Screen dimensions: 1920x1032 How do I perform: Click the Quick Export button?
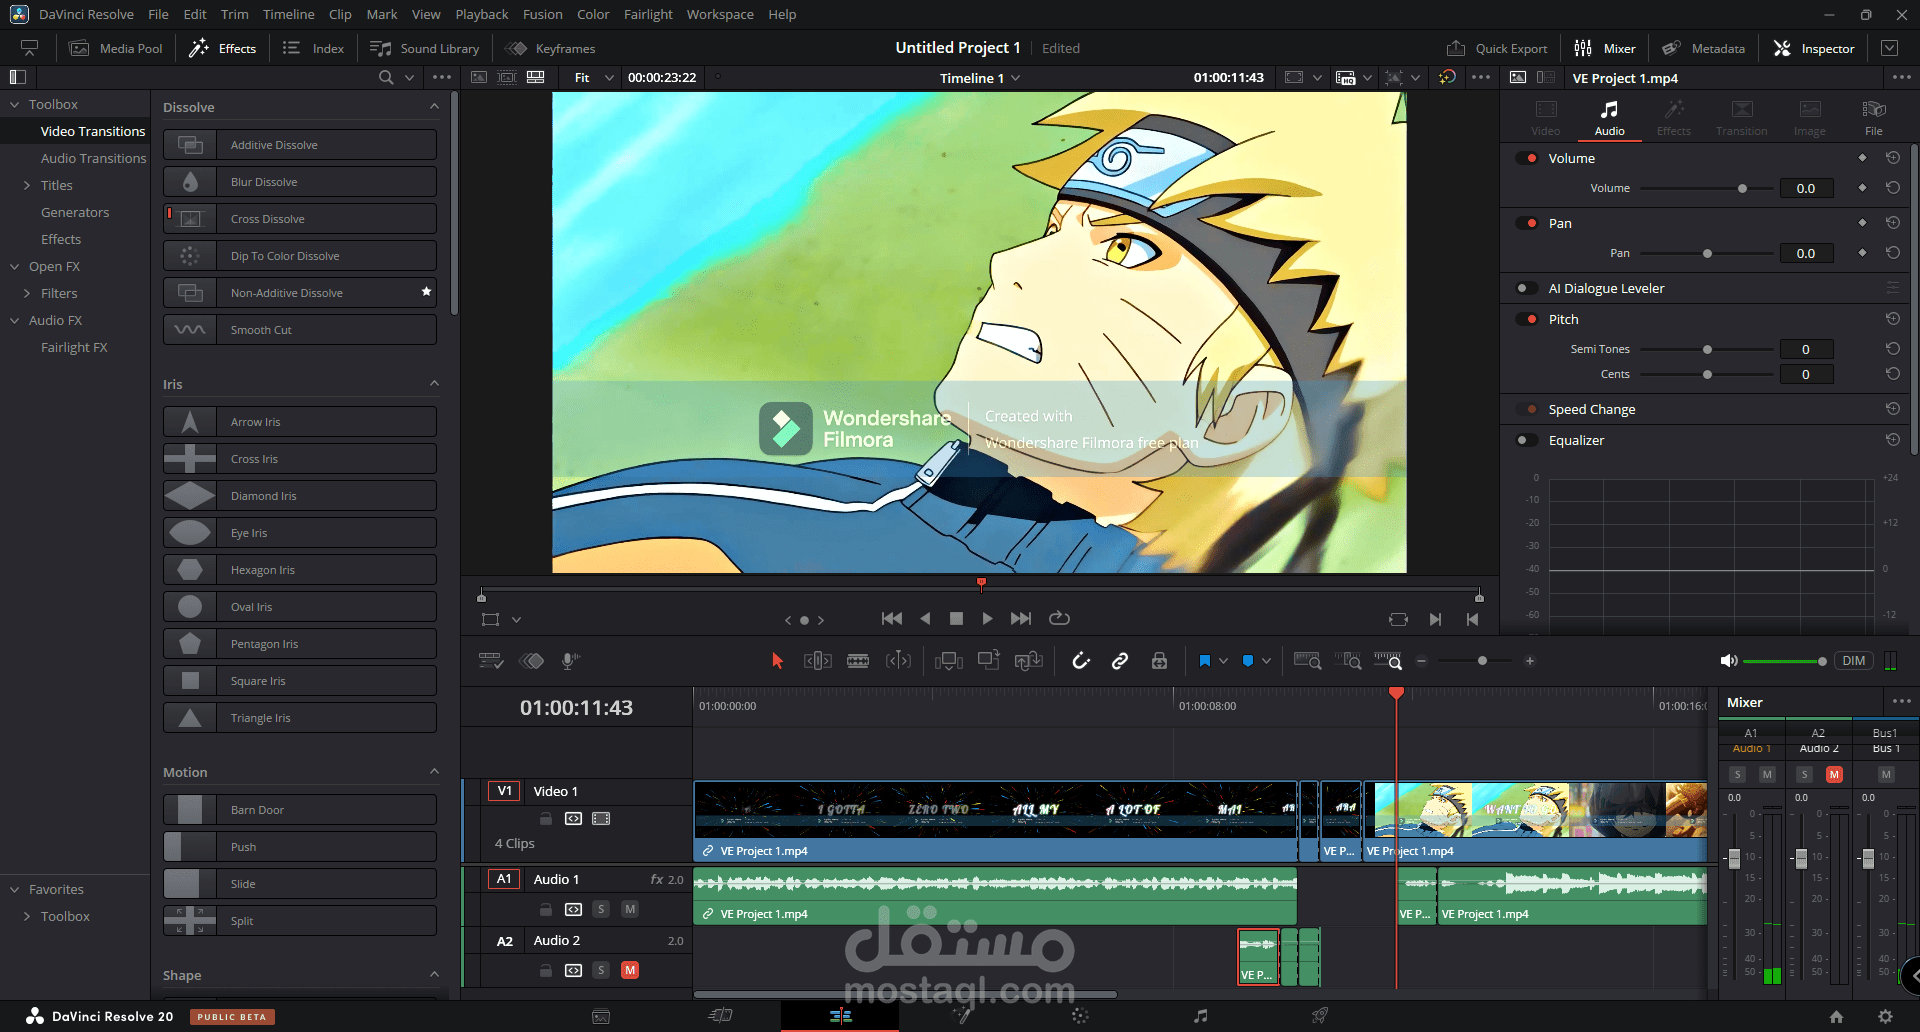(x=1497, y=48)
